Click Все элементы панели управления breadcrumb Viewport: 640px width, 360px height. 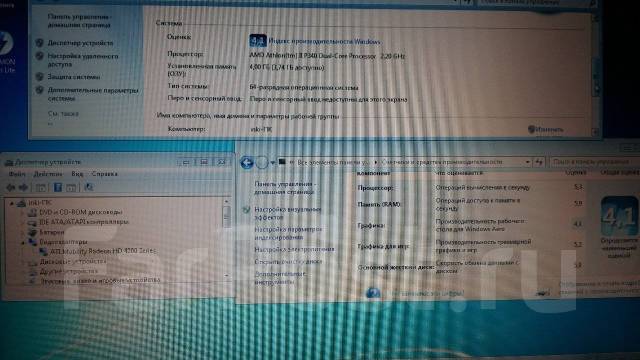(x=333, y=162)
